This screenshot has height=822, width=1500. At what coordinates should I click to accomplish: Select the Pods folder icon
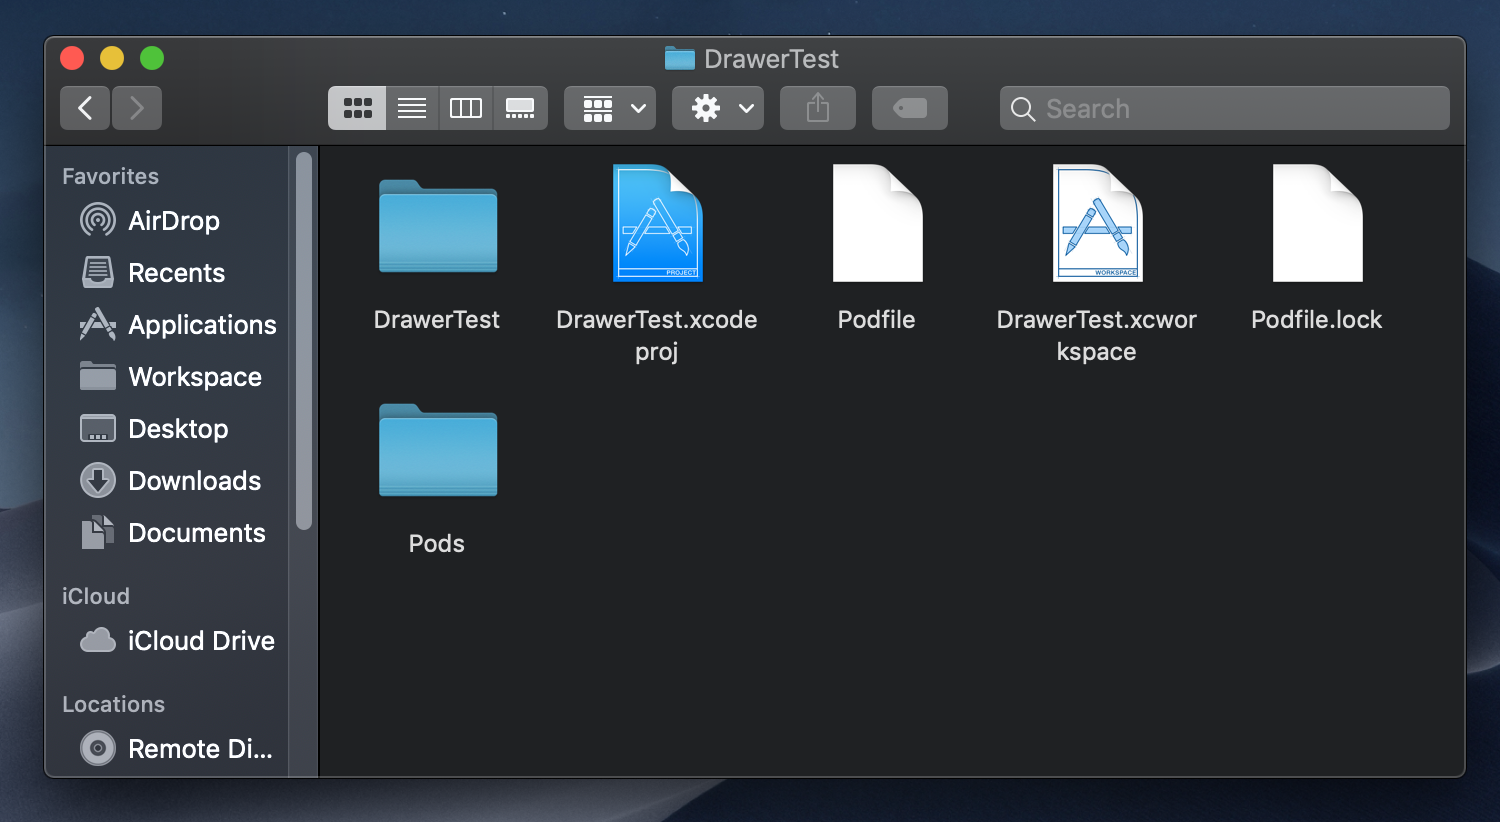pyautogui.click(x=438, y=450)
